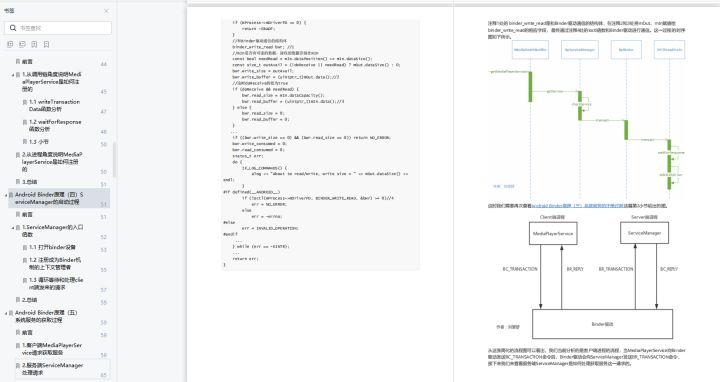720x382 pixels.
Task: Open bookmark 3.总结
Action: click(x=29, y=182)
